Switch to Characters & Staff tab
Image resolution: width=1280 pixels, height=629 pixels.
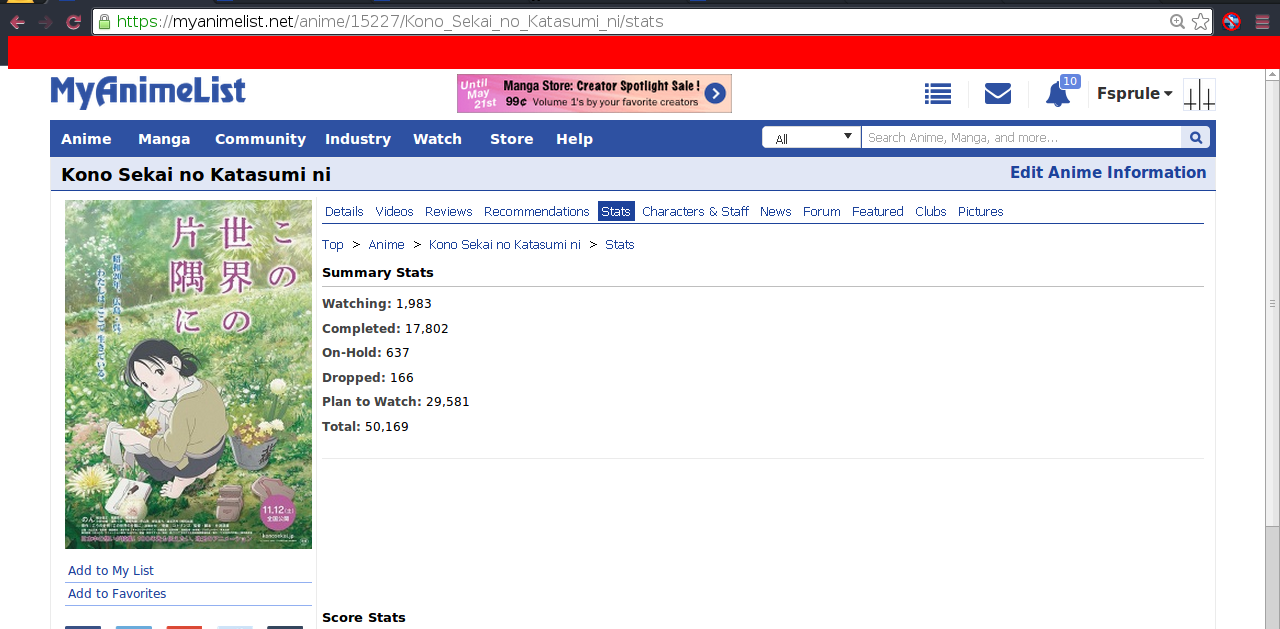[x=695, y=211]
